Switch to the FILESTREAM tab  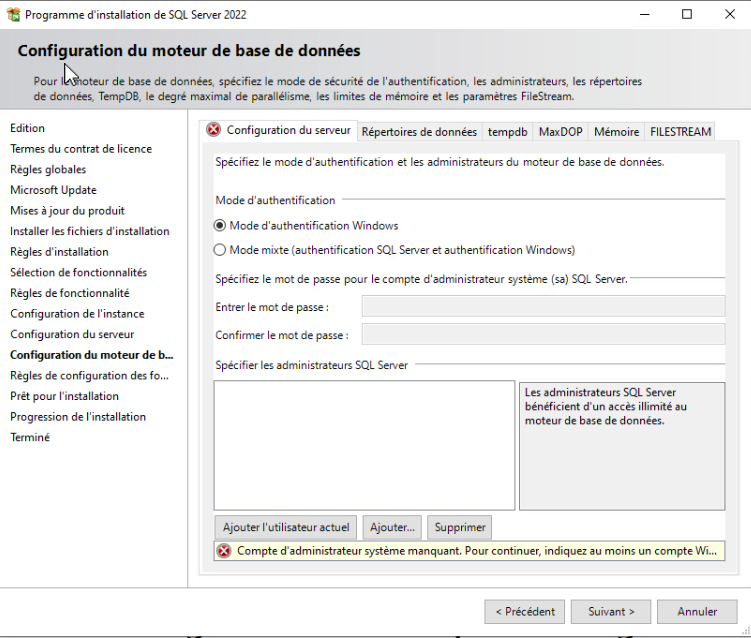[x=680, y=132]
